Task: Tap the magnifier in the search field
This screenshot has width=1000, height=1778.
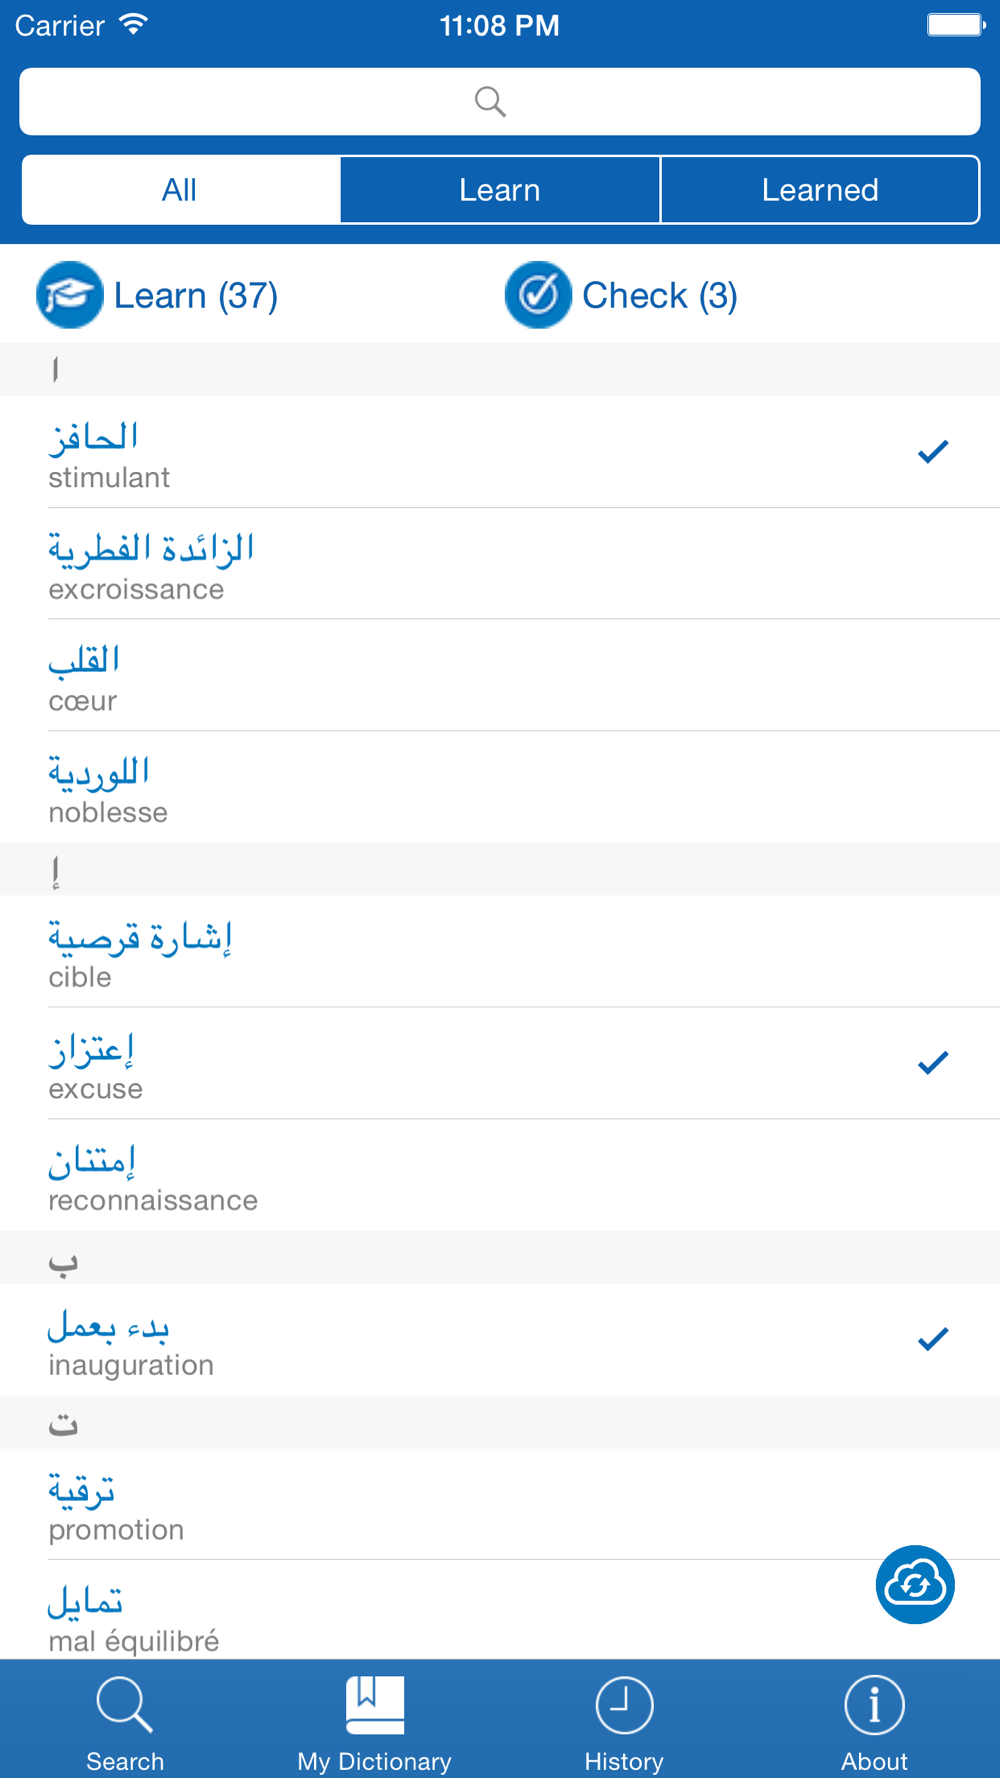Action: (x=490, y=101)
